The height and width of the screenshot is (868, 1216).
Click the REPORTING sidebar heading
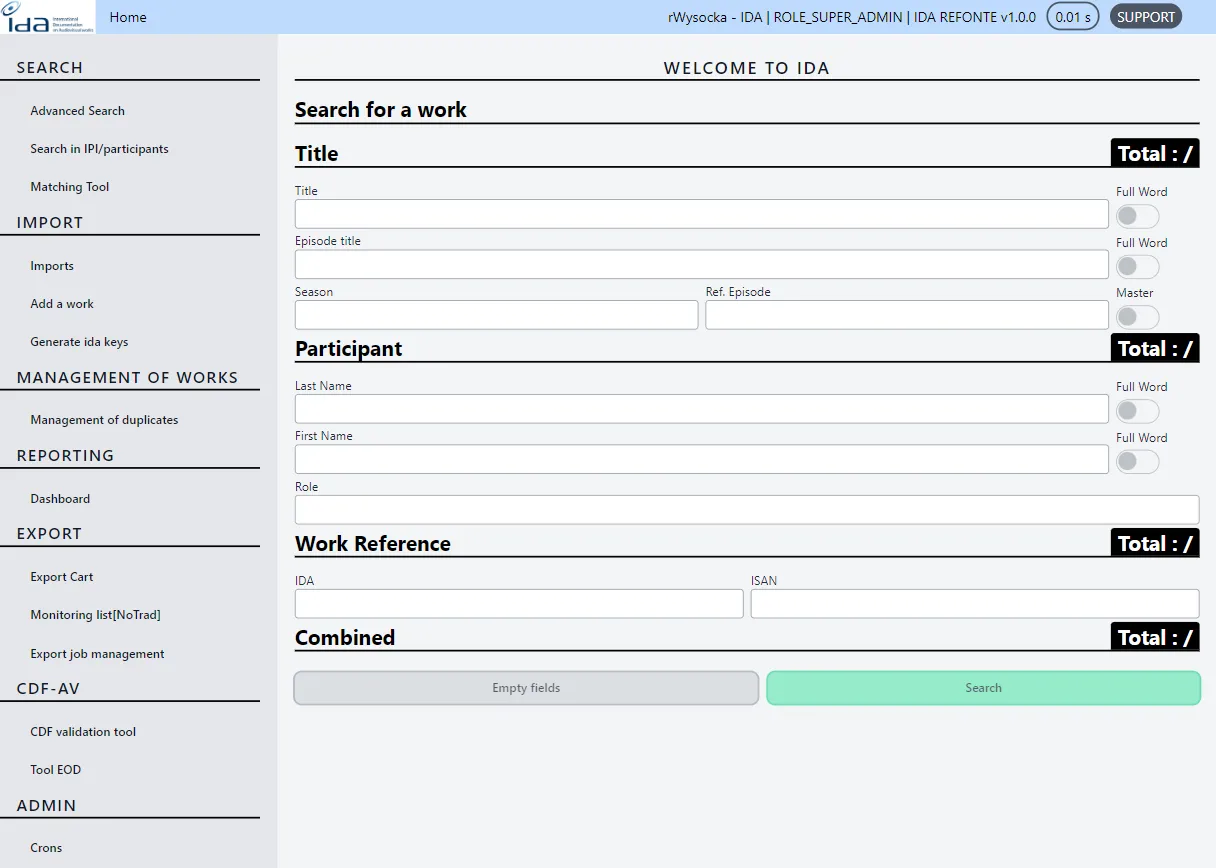tap(65, 456)
